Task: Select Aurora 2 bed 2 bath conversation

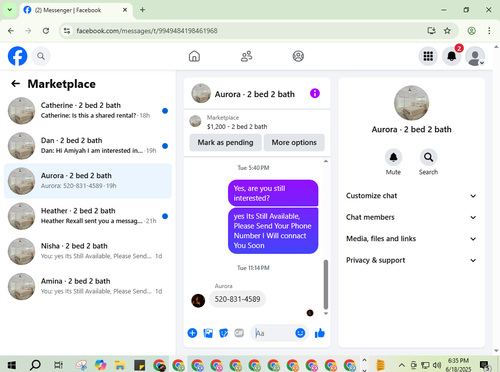Action: pyautogui.click(x=88, y=181)
